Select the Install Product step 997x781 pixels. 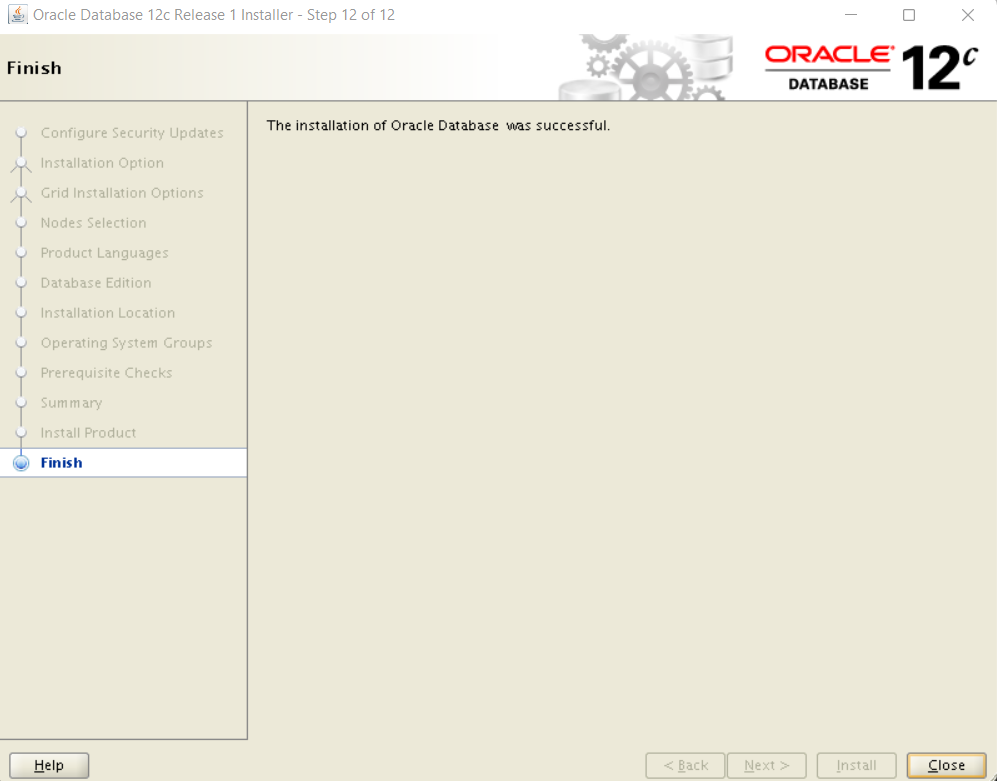[88, 432]
